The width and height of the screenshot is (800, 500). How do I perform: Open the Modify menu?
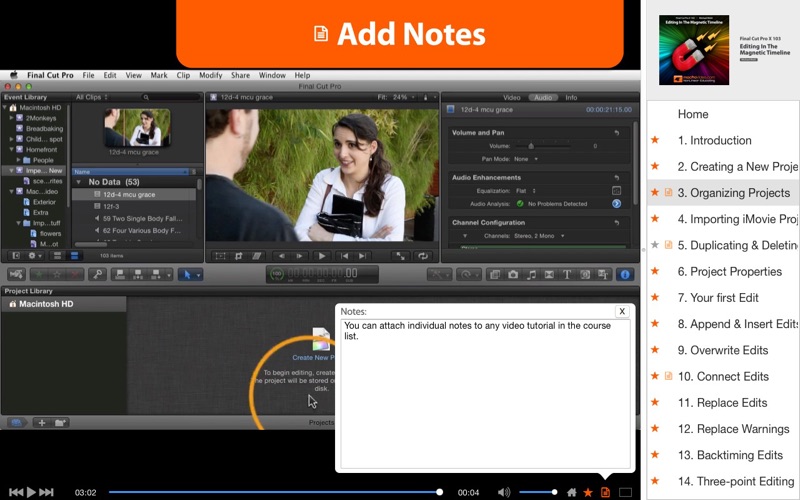click(211, 75)
